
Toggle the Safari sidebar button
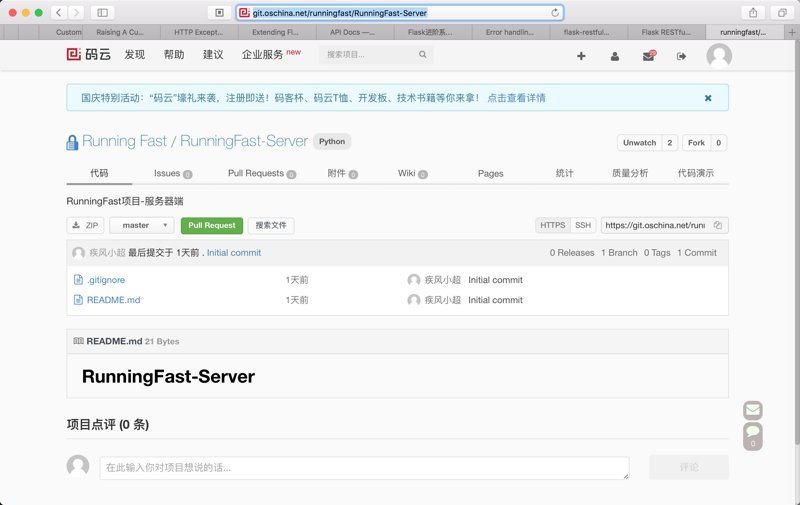(103, 13)
